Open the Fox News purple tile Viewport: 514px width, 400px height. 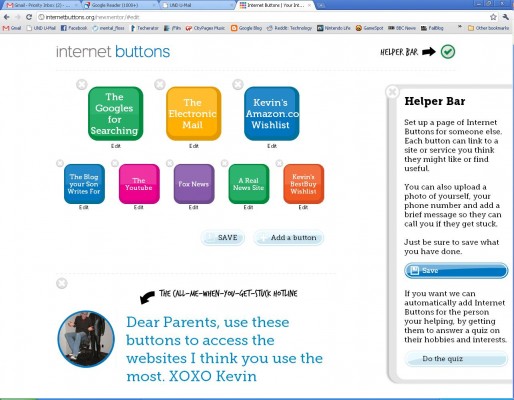[194, 184]
